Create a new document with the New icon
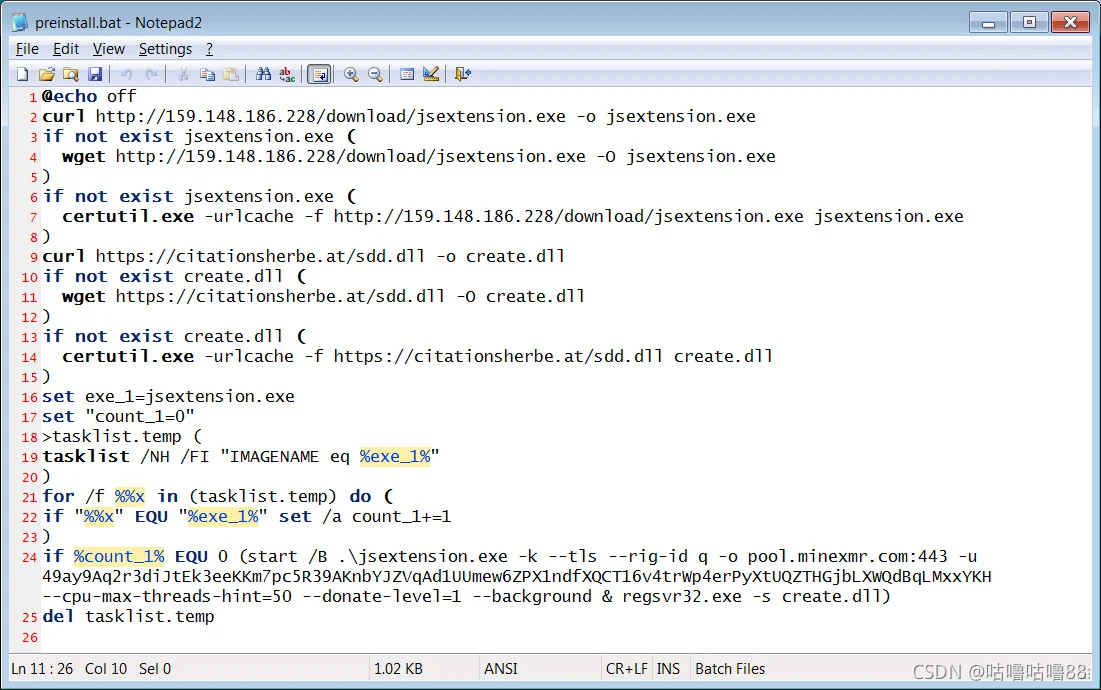Viewport: 1101px width, 690px height. click(22, 74)
